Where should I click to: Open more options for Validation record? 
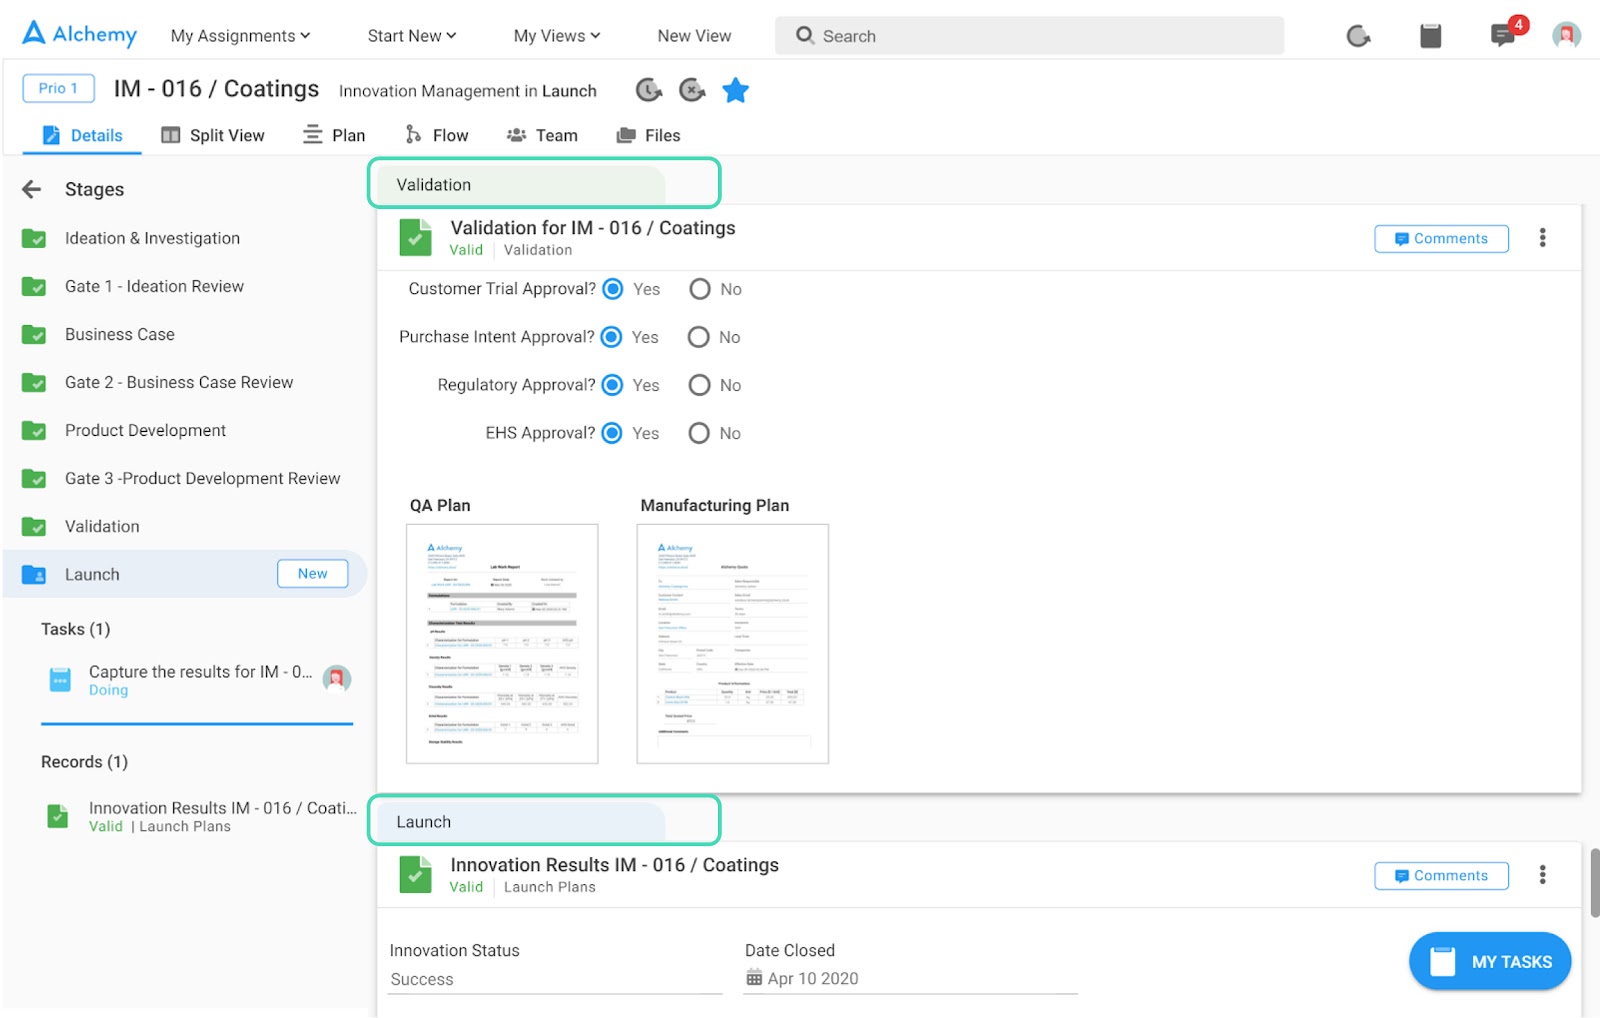click(1543, 238)
